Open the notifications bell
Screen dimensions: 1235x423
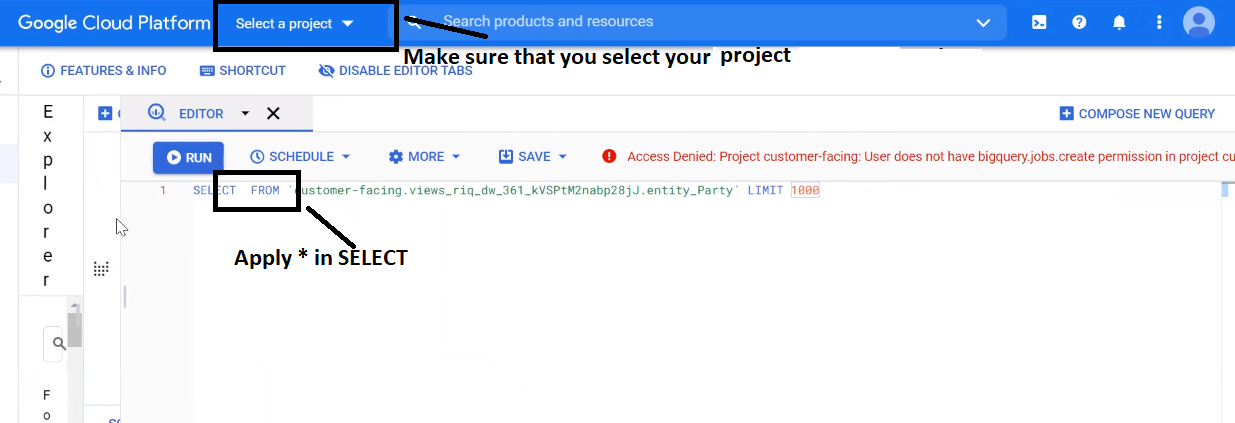pos(1119,22)
